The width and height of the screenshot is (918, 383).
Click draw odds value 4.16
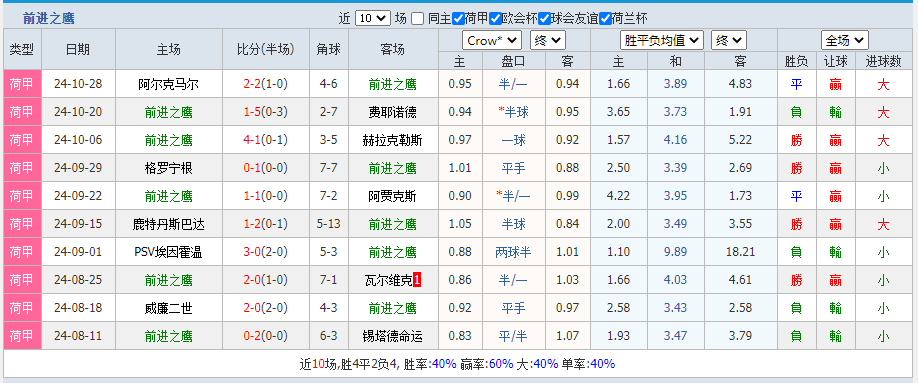tap(675, 141)
